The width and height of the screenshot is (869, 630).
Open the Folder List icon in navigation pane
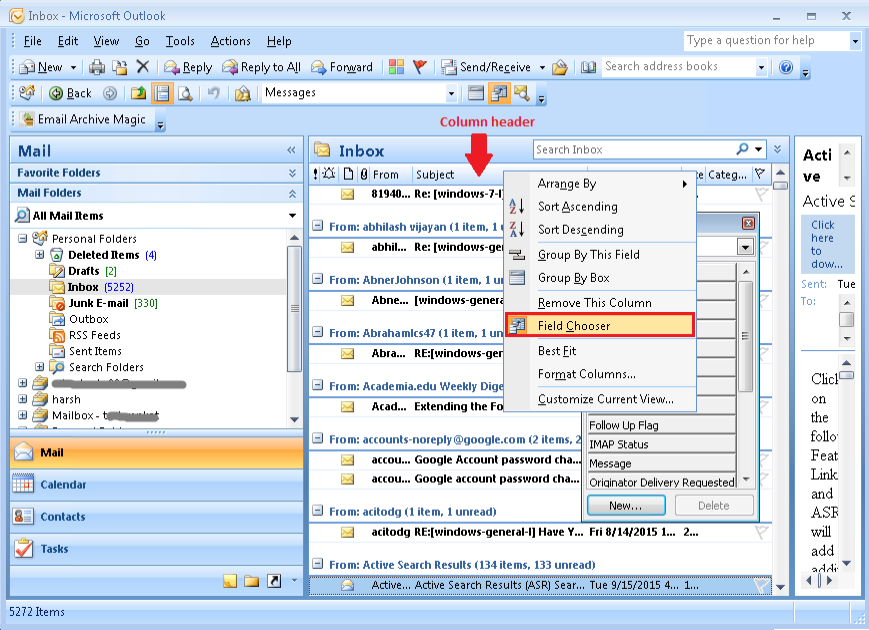(252, 581)
